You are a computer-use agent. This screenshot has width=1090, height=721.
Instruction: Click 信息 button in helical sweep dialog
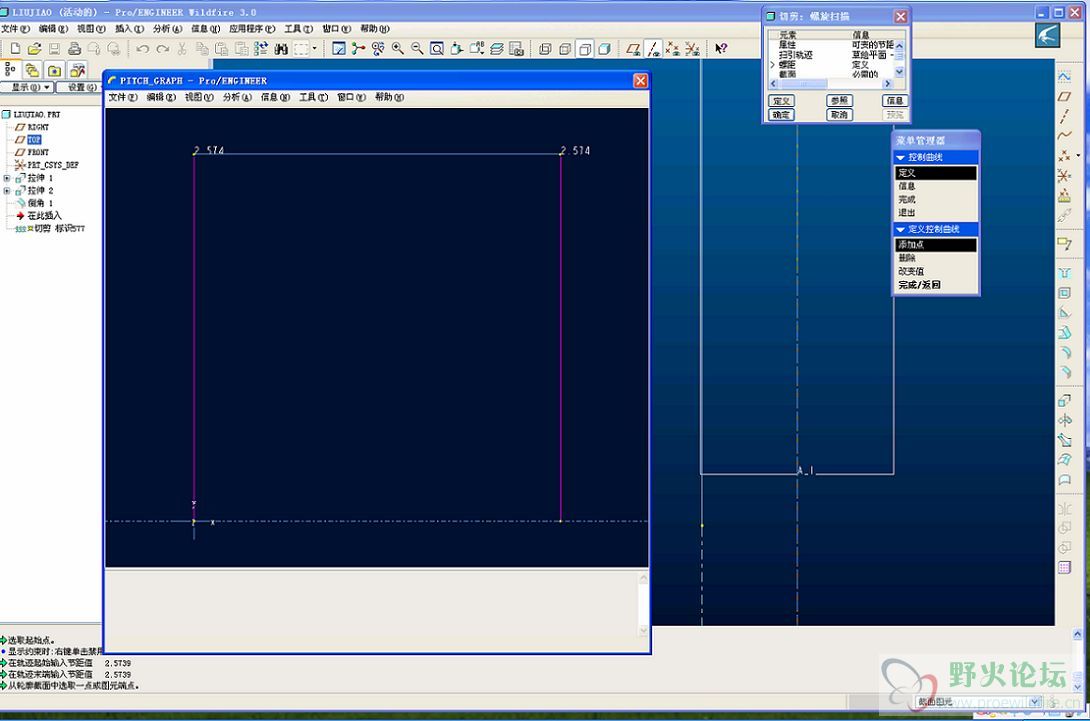[895, 101]
